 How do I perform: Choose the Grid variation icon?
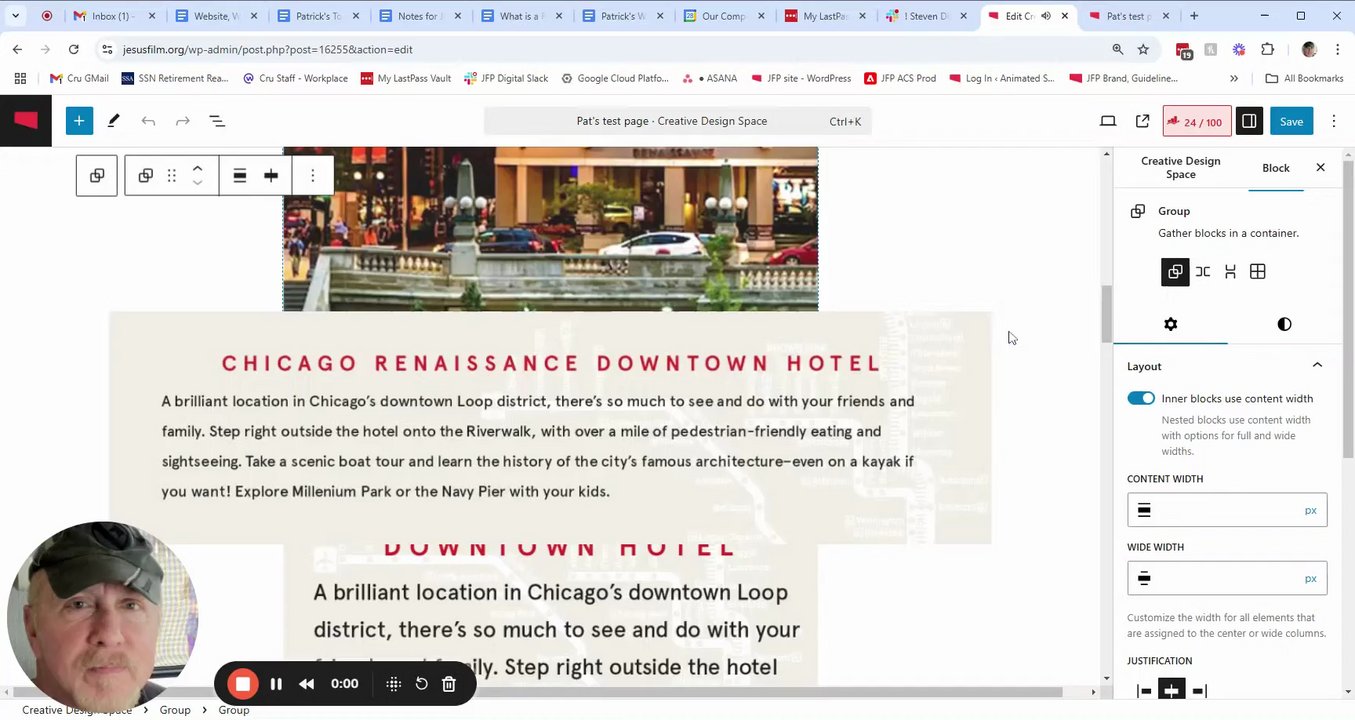click(x=1258, y=272)
